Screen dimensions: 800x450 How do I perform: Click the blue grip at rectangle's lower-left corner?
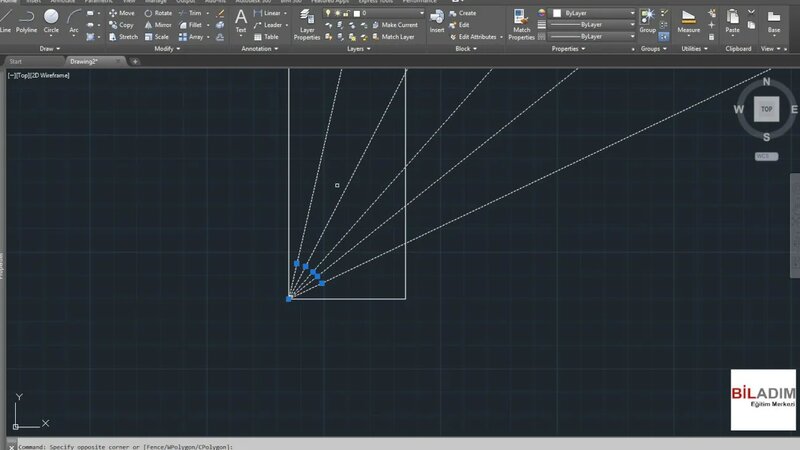click(289, 298)
